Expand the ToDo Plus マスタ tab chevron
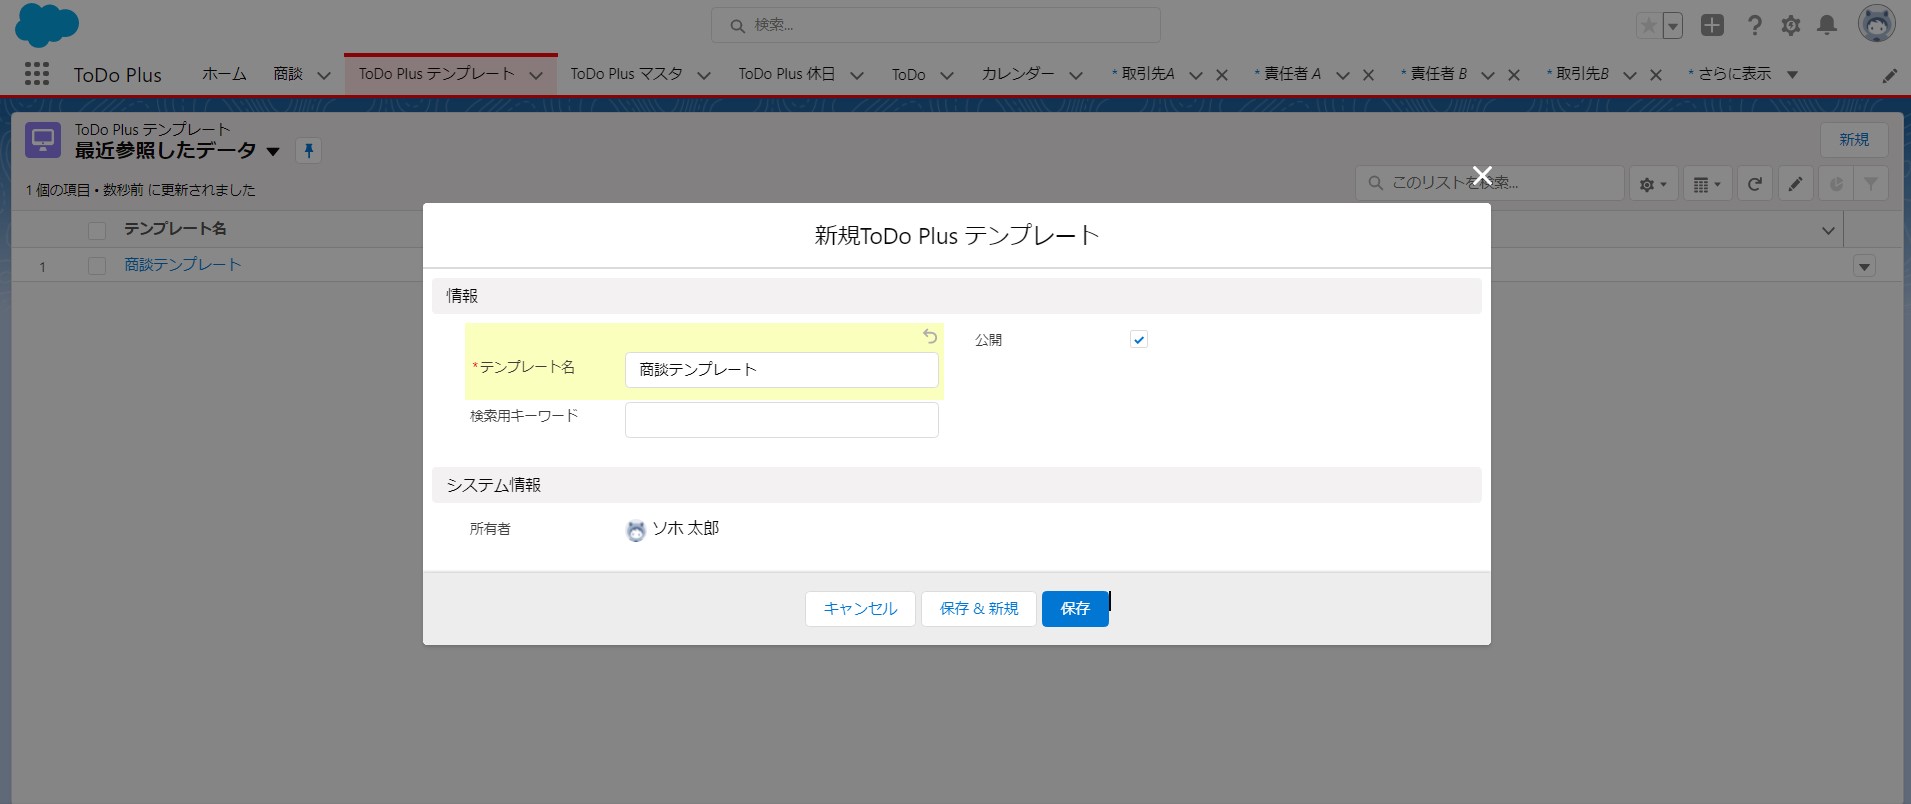The image size is (1911, 804). (704, 75)
